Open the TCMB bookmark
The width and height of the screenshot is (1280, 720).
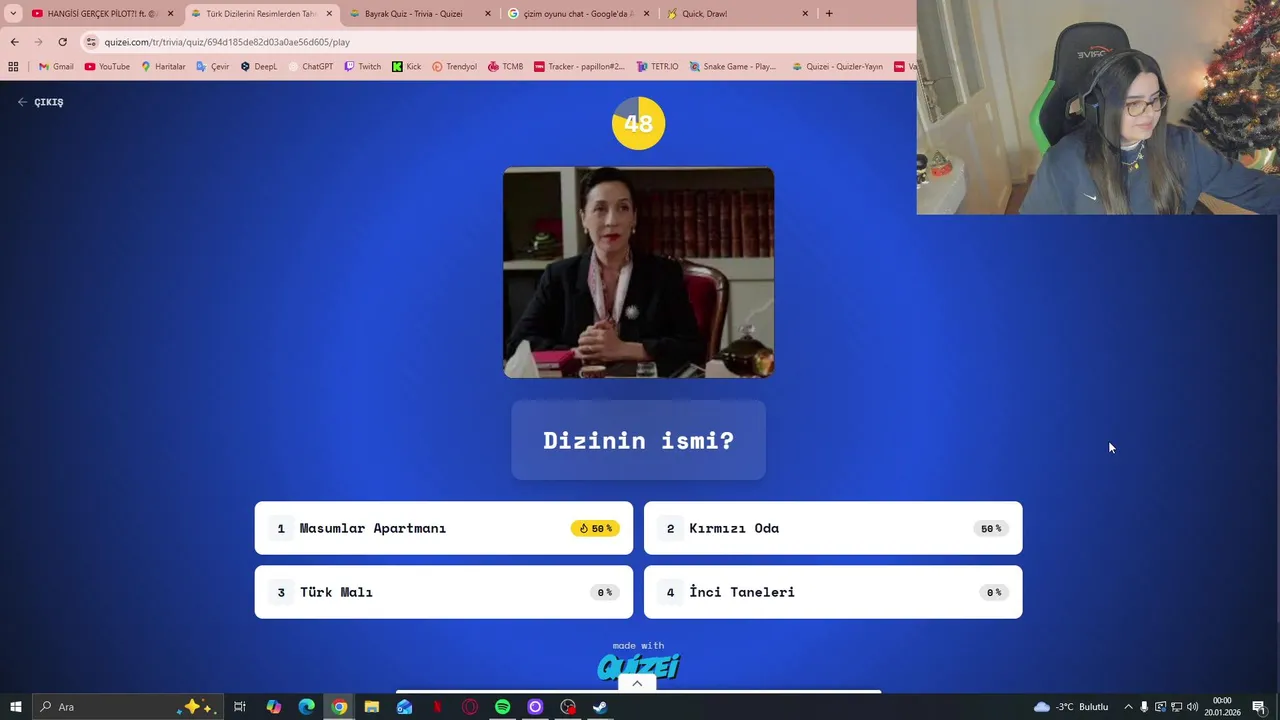505,67
